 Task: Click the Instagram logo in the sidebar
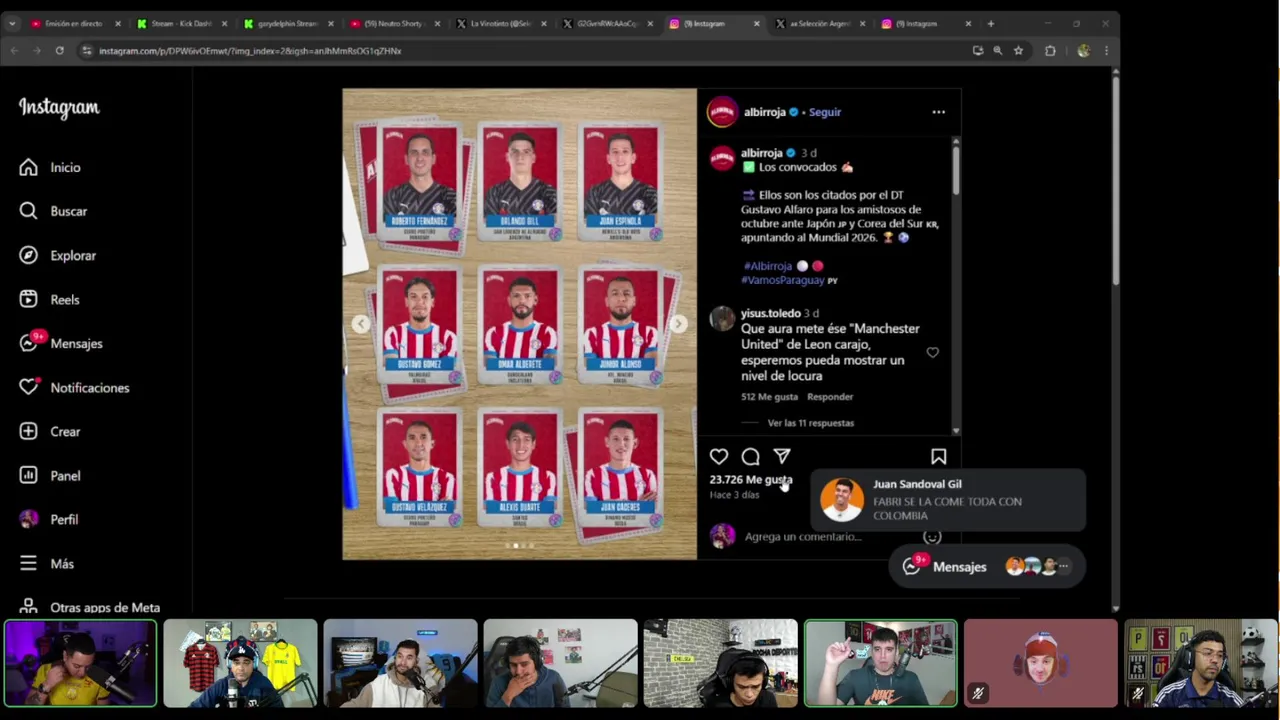tap(59, 108)
